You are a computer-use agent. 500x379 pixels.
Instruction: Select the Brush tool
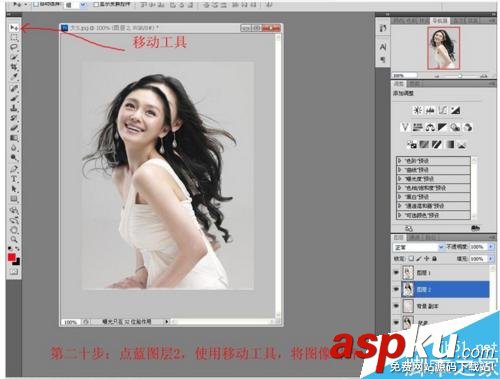pos(14,98)
